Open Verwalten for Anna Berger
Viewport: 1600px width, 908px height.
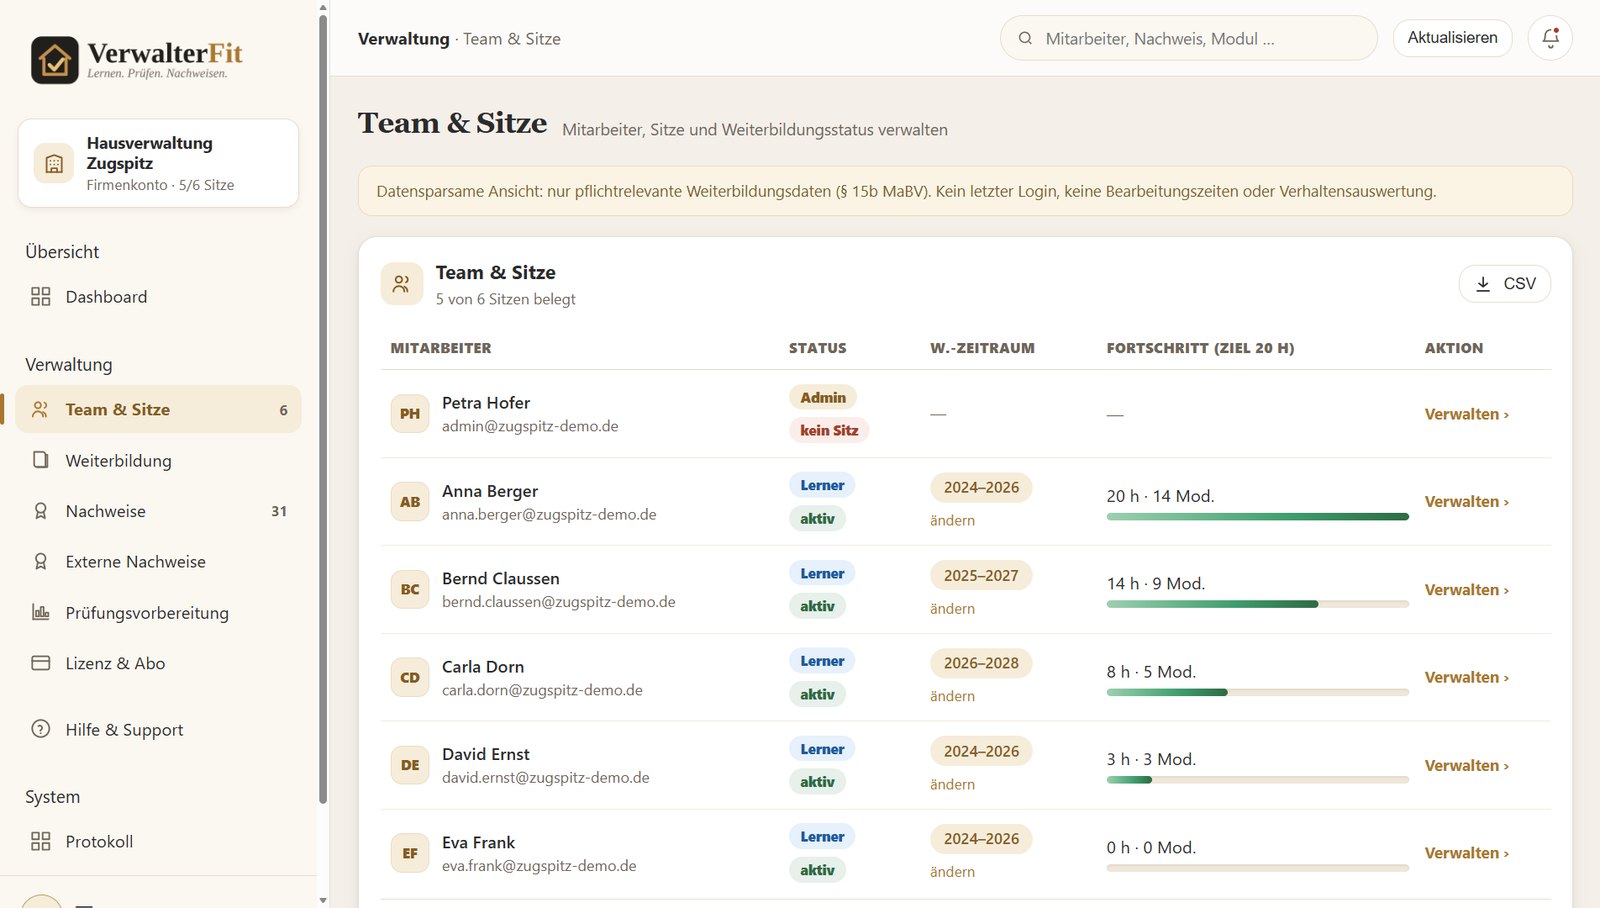(x=1466, y=501)
